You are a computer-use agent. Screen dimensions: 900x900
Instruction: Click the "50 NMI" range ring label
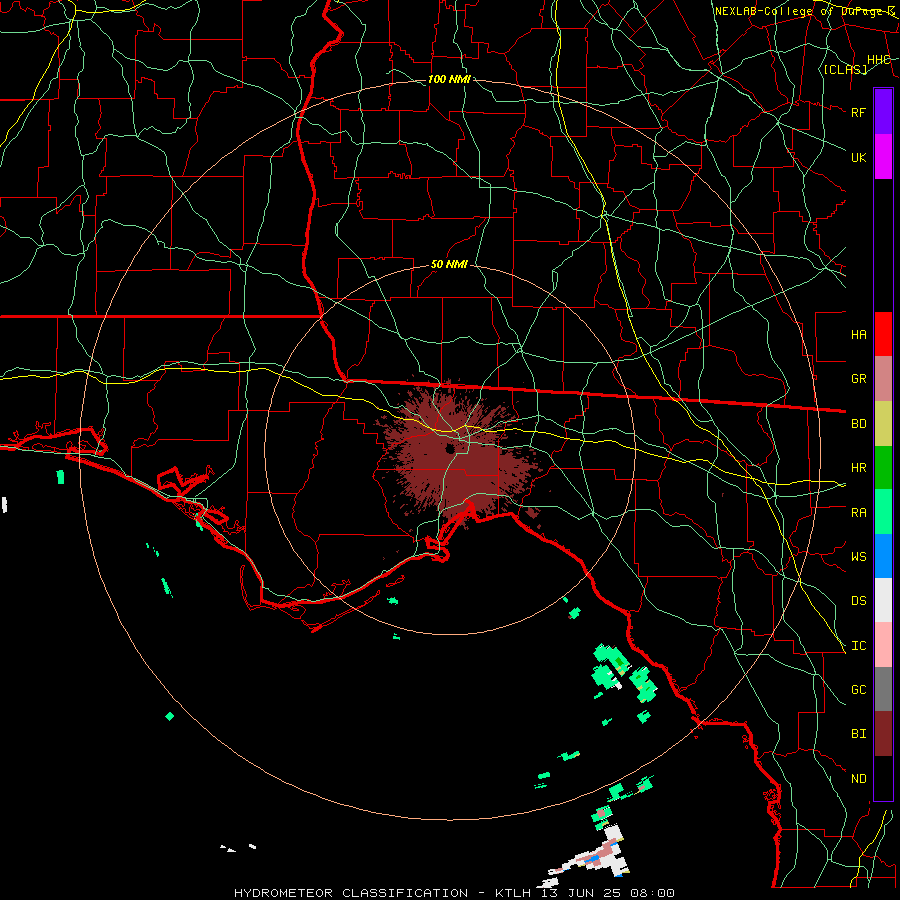[x=449, y=264]
